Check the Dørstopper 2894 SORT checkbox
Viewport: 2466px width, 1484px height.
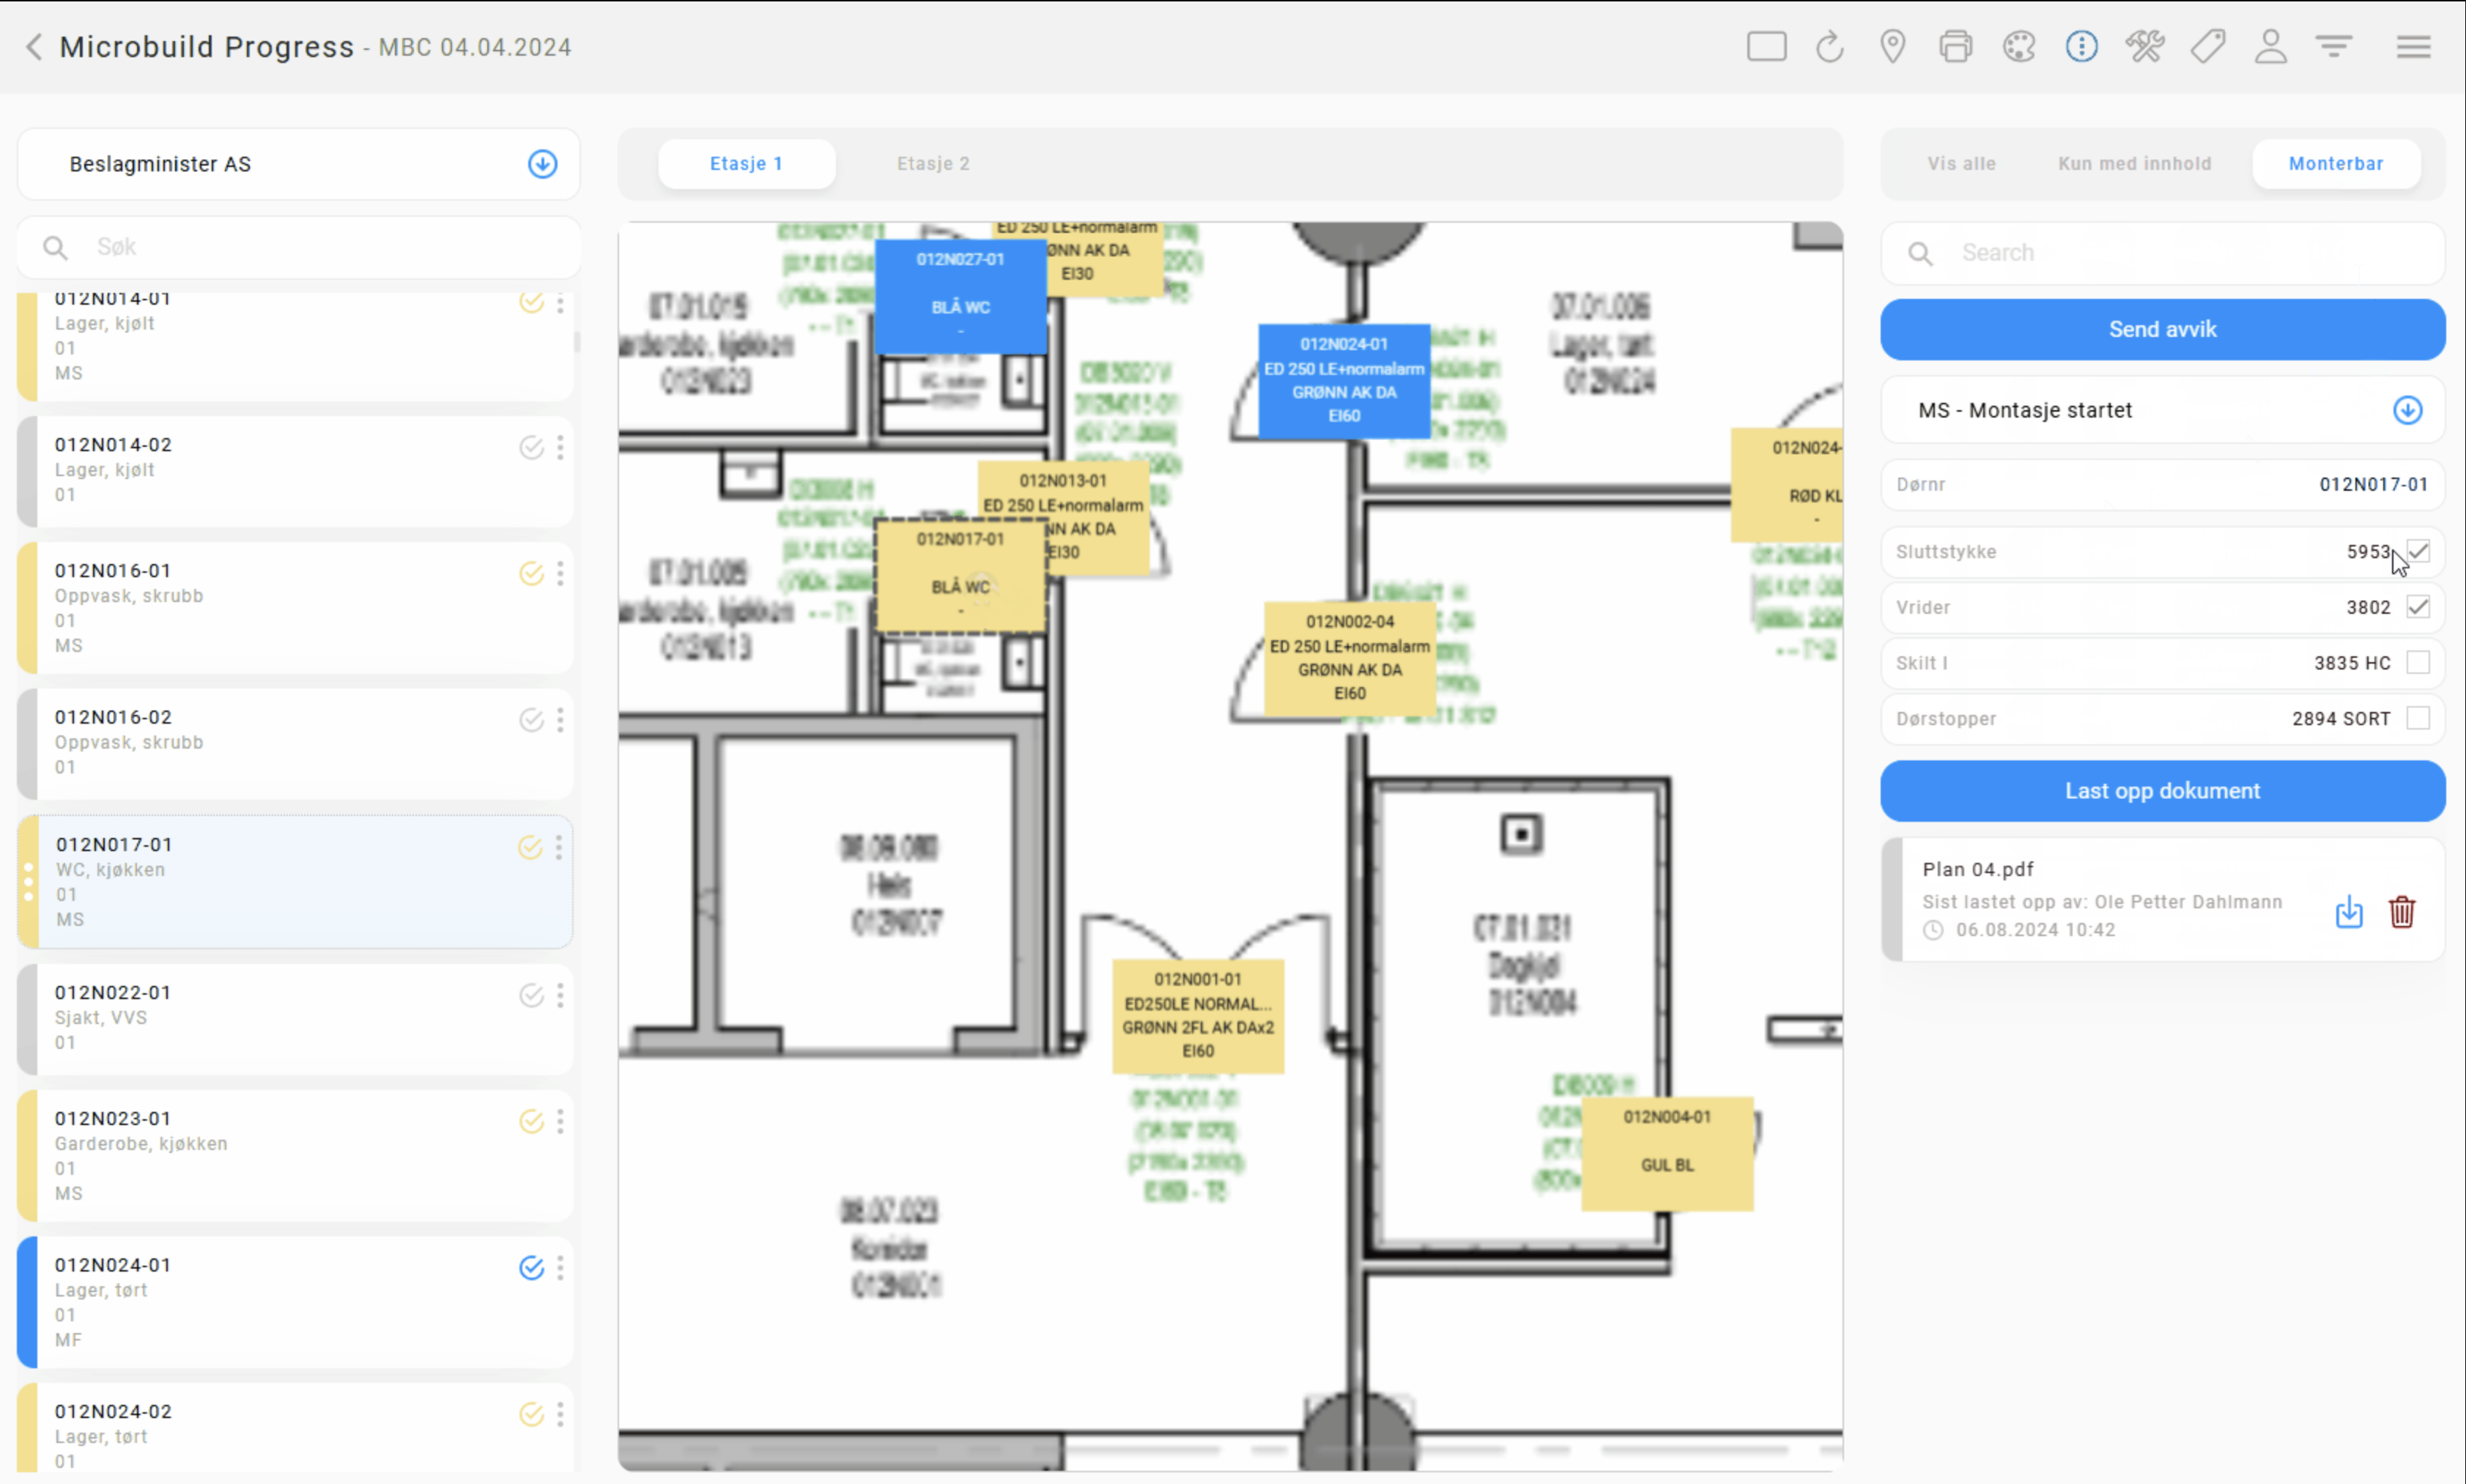[2417, 718]
